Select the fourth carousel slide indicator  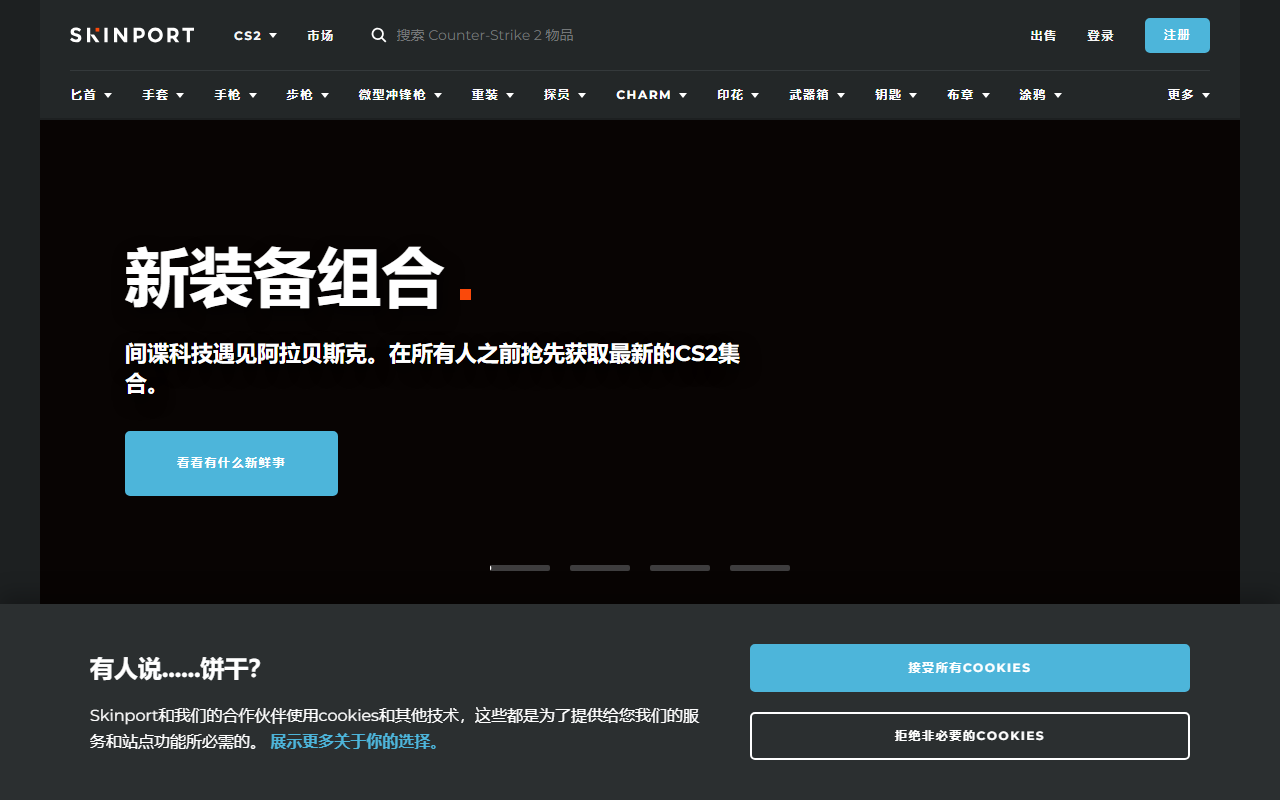coord(760,568)
